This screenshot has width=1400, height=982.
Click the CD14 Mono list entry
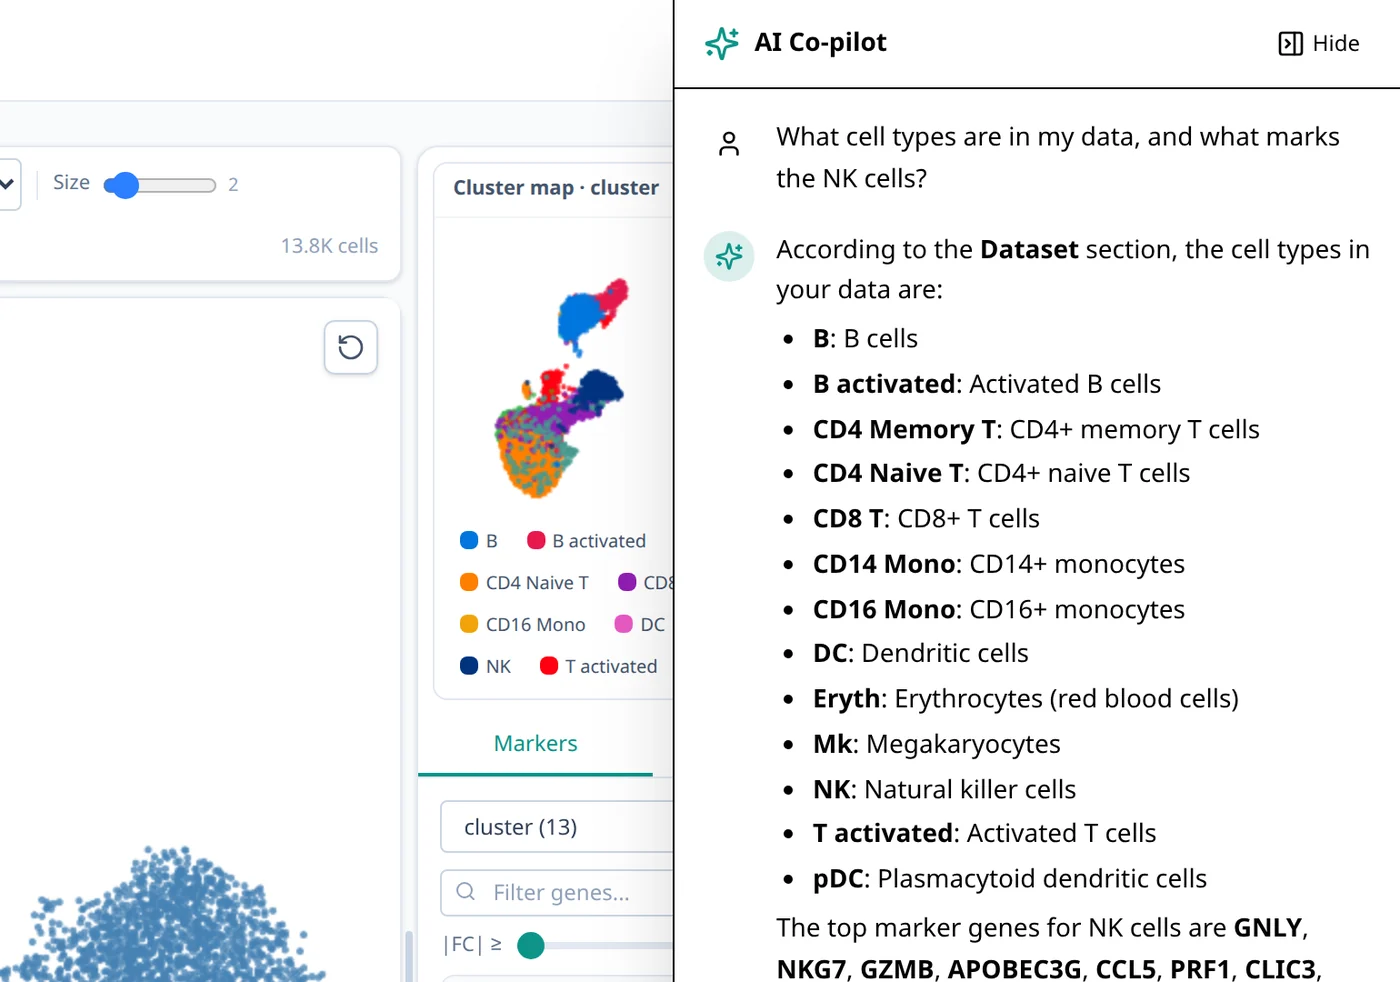coord(998,564)
